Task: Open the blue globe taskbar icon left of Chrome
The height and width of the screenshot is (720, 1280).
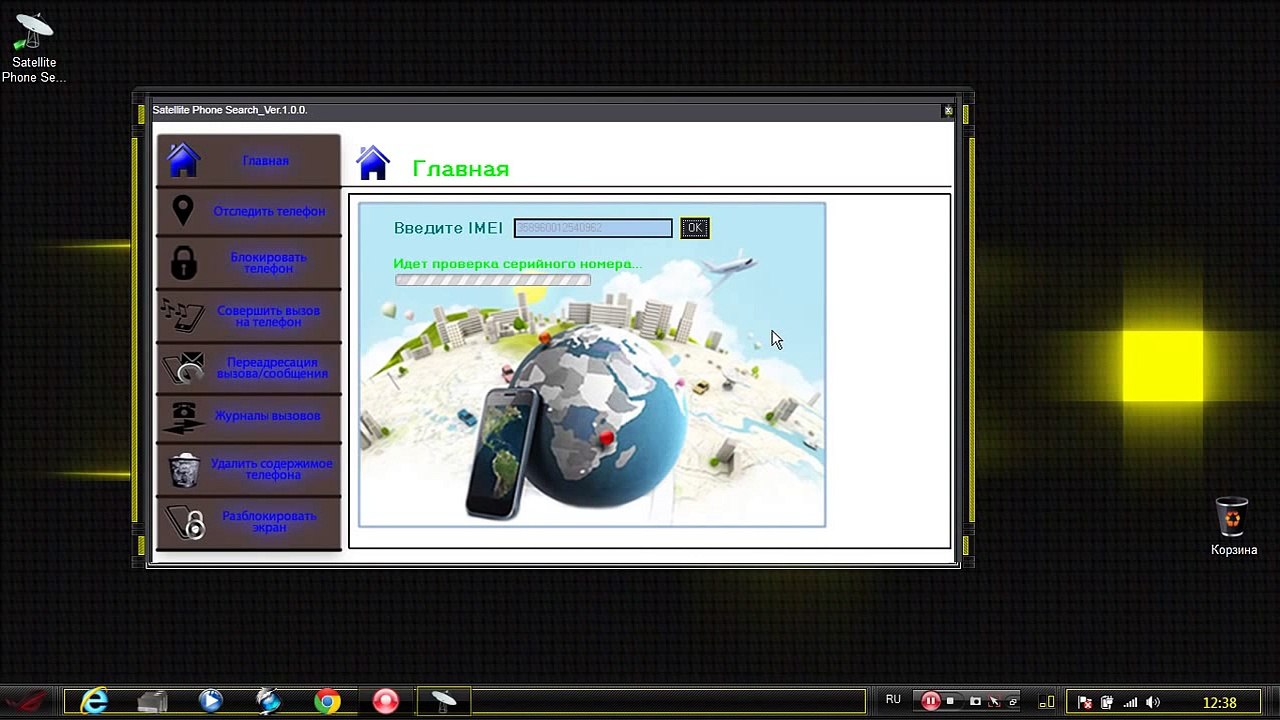Action: [268, 701]
